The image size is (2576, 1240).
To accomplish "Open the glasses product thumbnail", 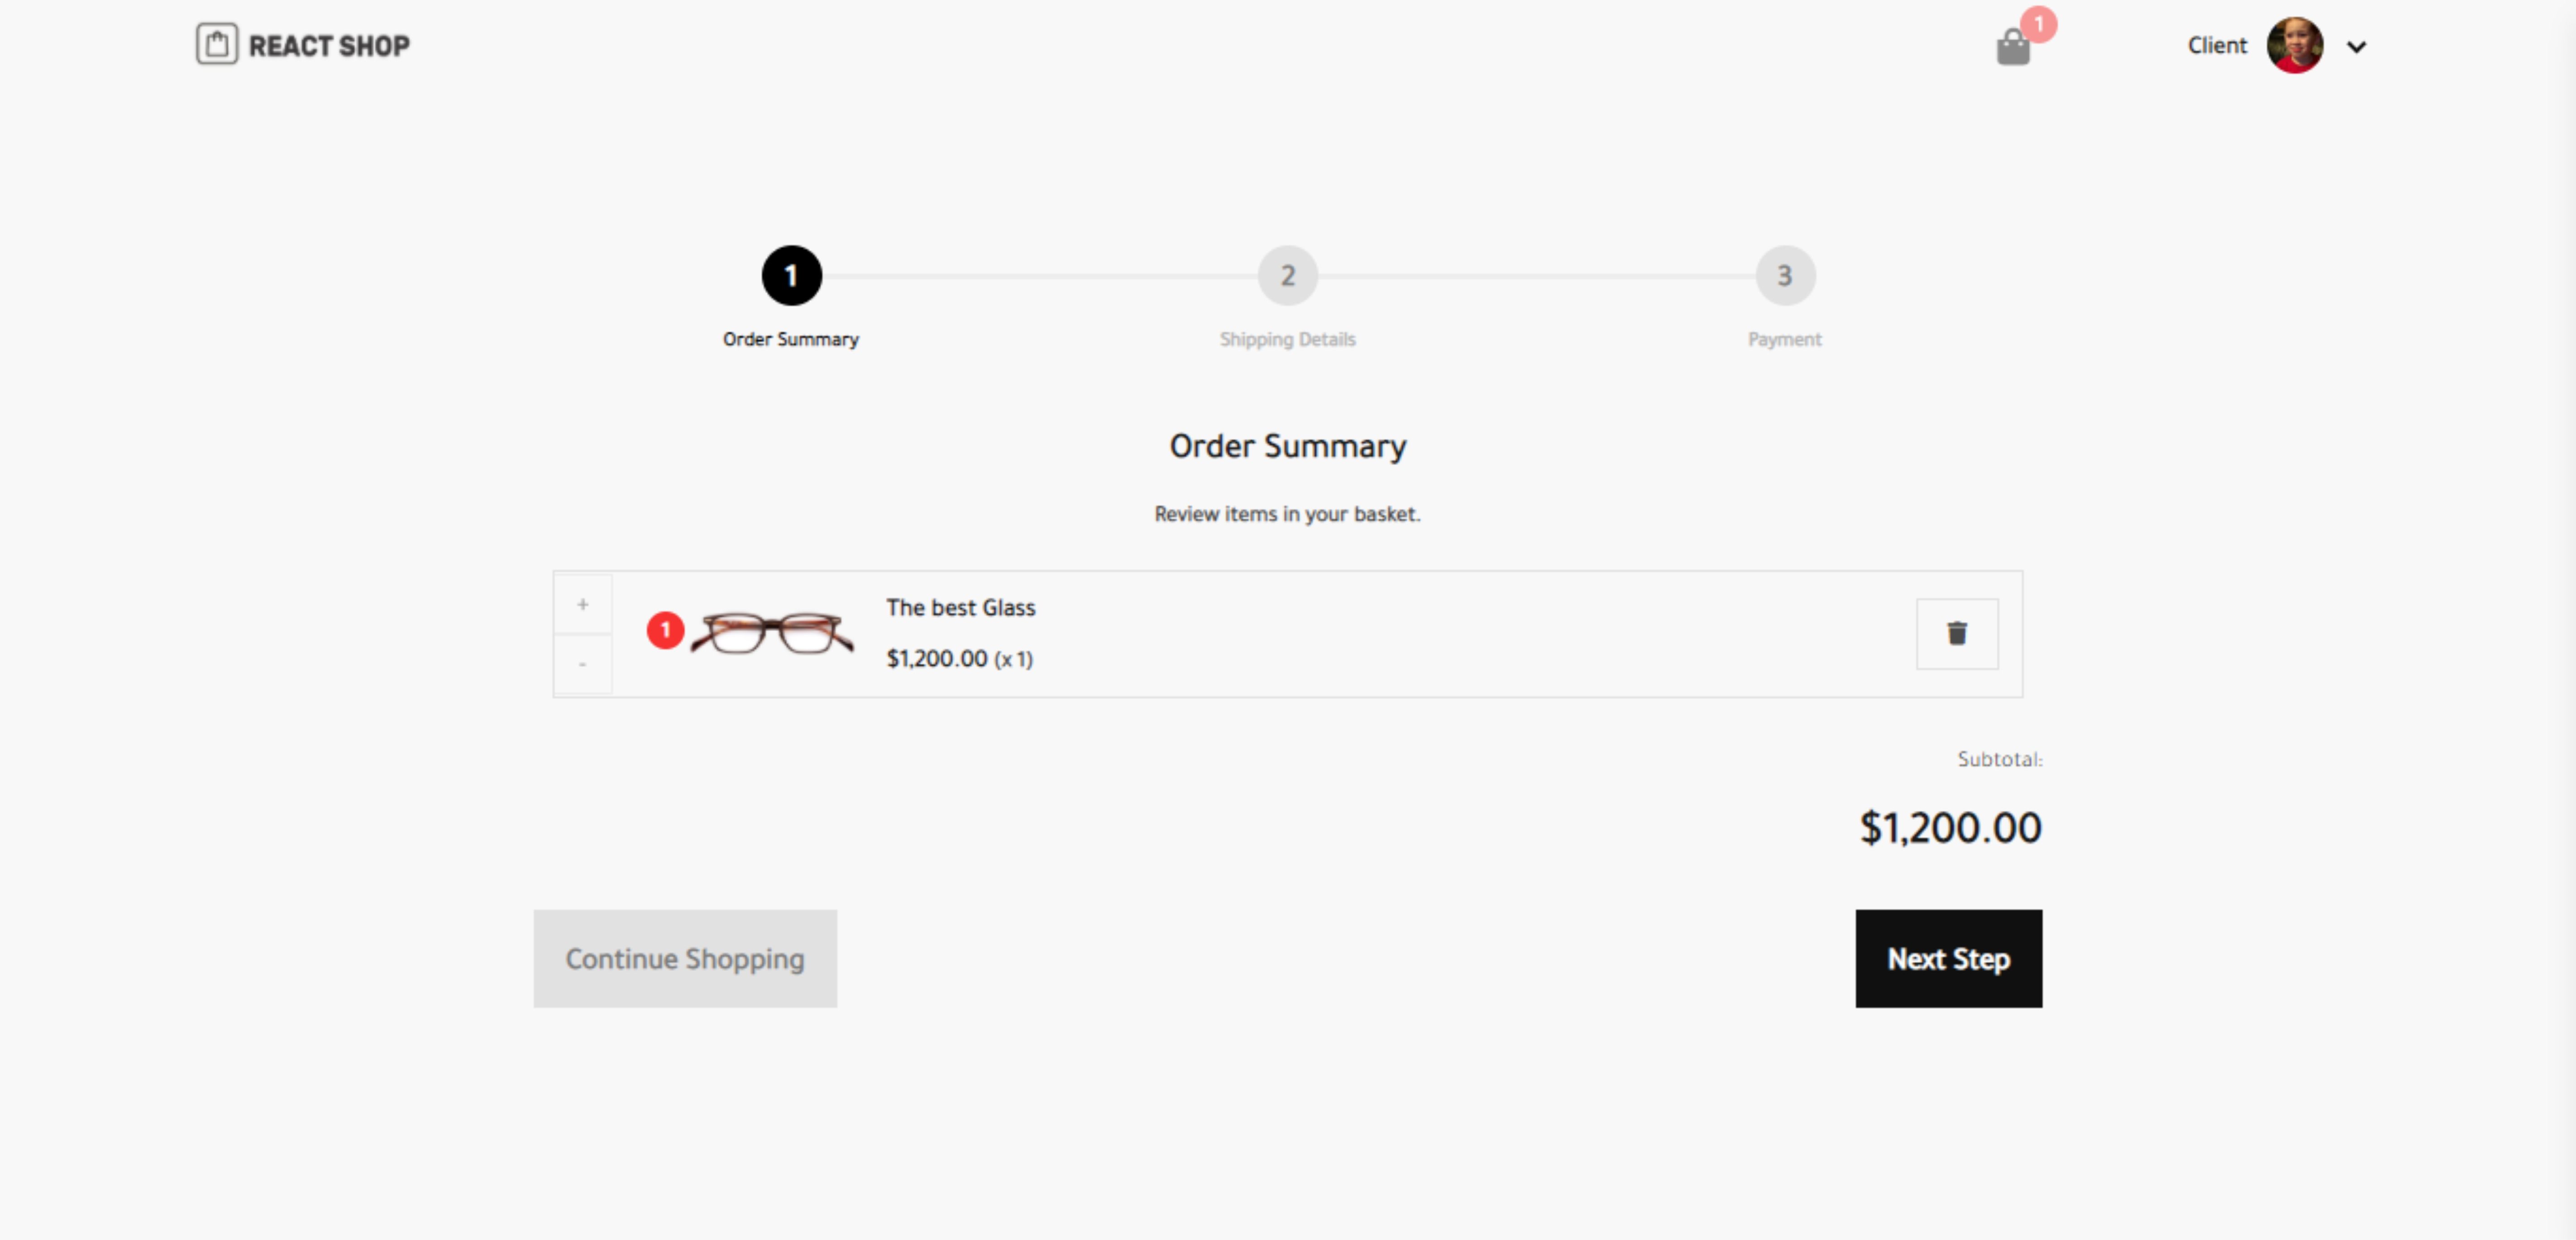I will coord(772,633).
